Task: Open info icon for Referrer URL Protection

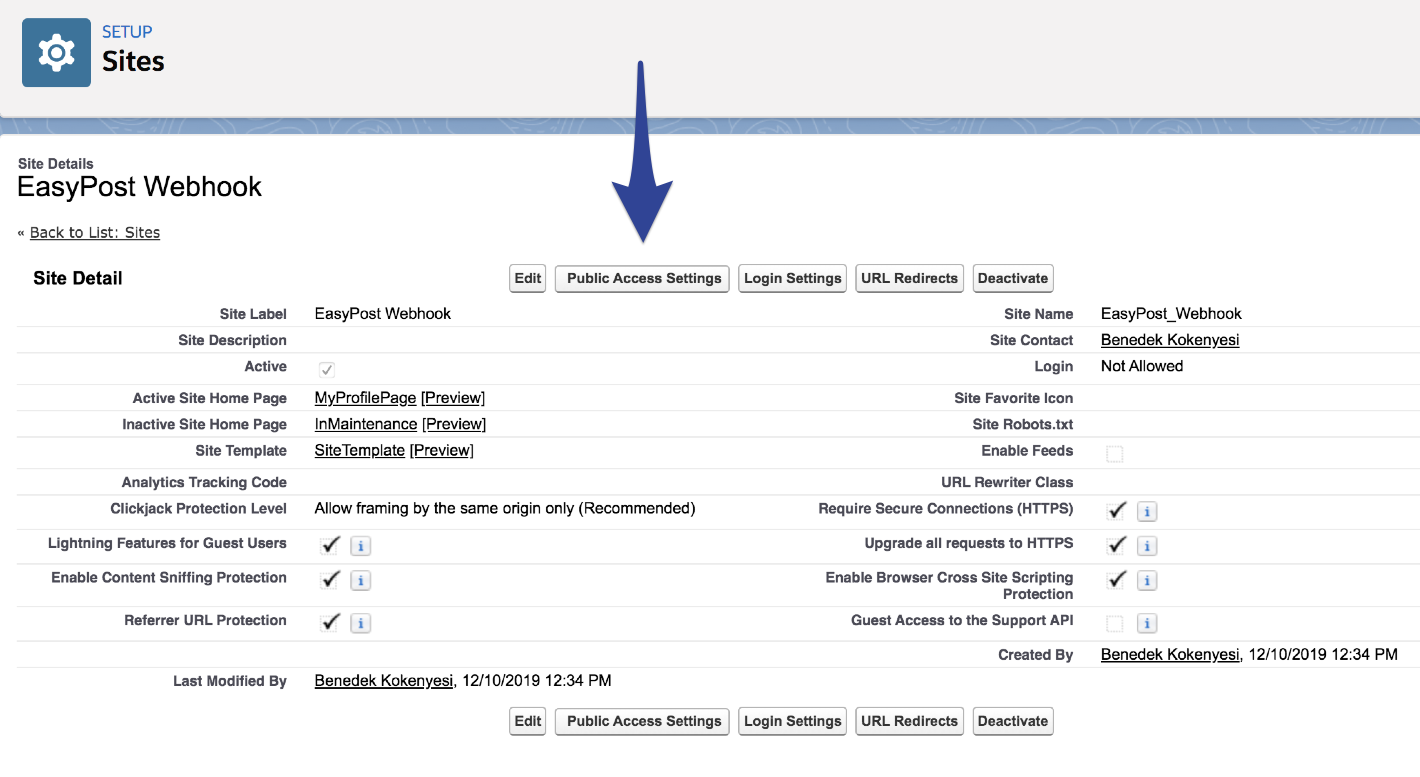Action: coord(361,623)
